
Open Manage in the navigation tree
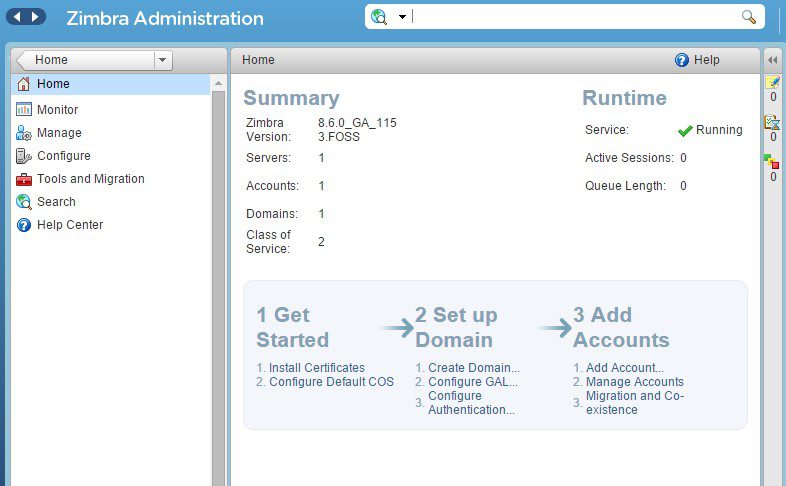pos(59,133)
